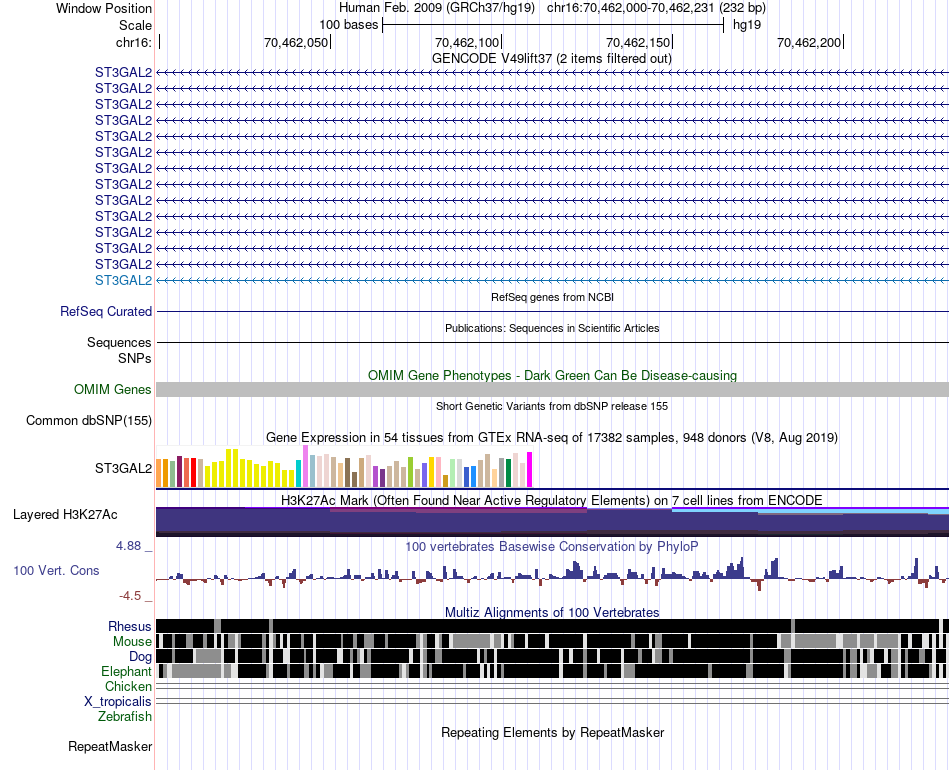Select the light-blue ST3GAL2 transcript label

(x=124, y=280)
